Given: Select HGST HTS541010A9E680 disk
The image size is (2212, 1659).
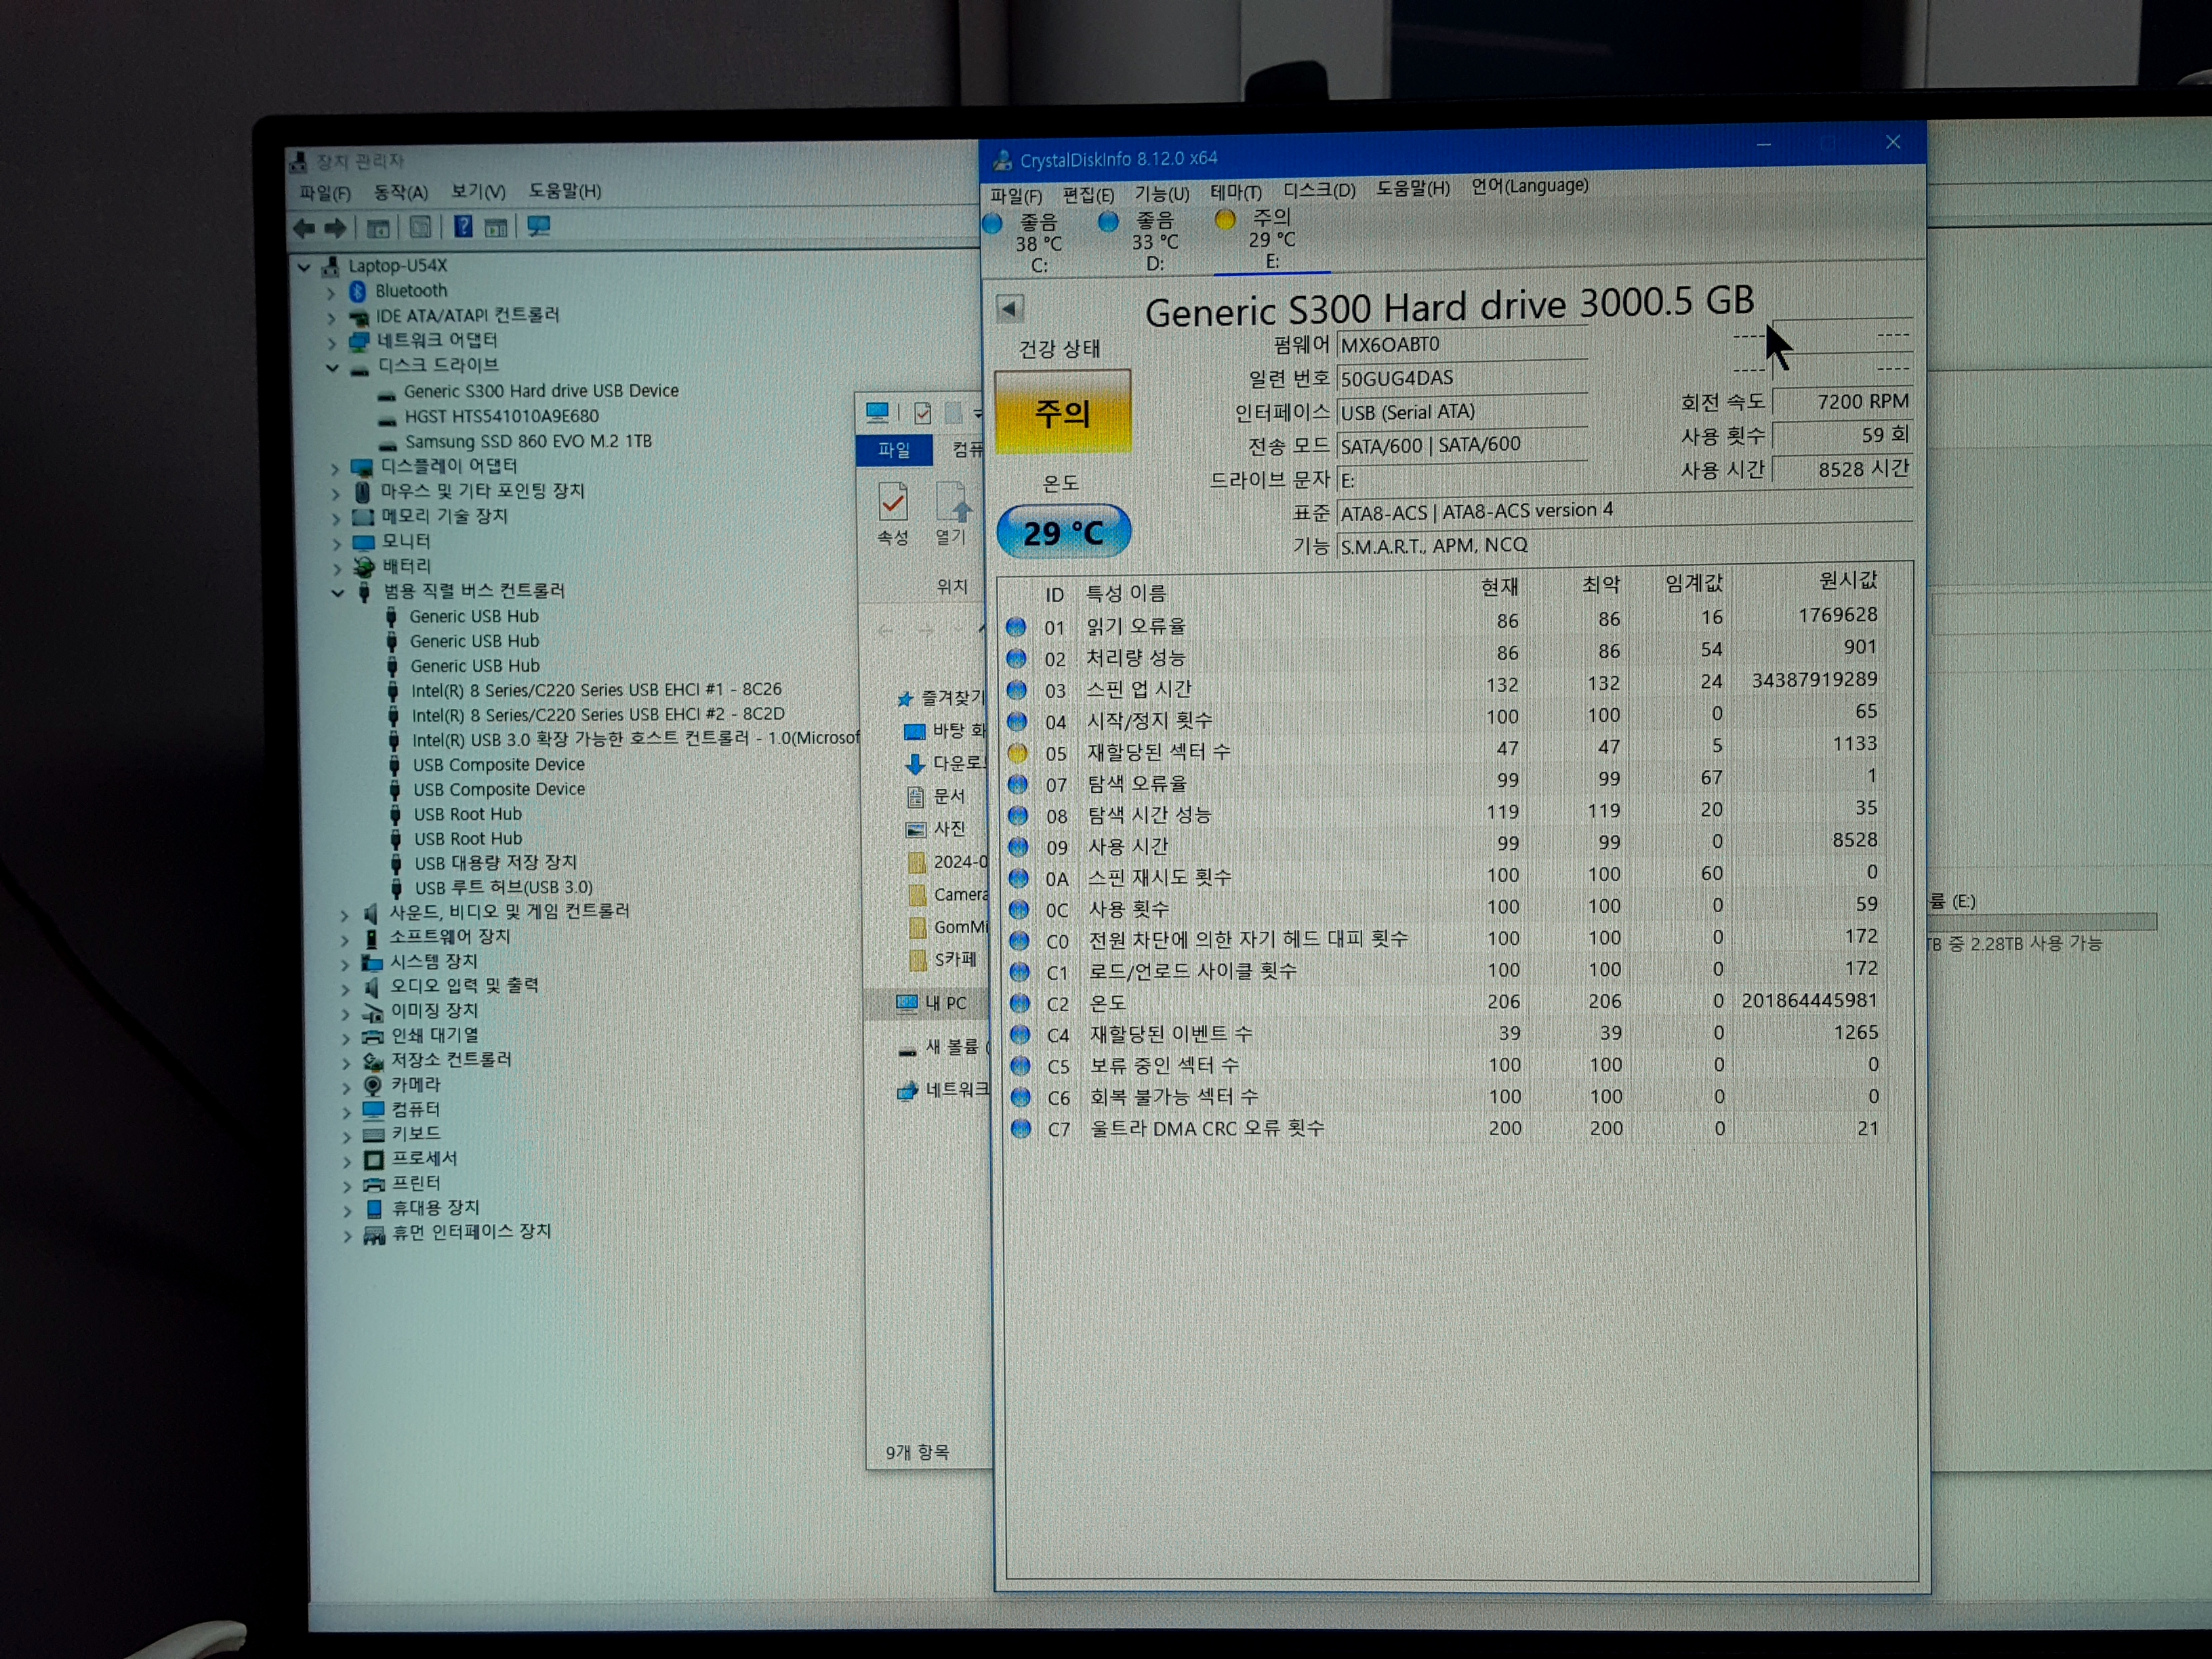Looking at the screenshot, I should 501,416.
